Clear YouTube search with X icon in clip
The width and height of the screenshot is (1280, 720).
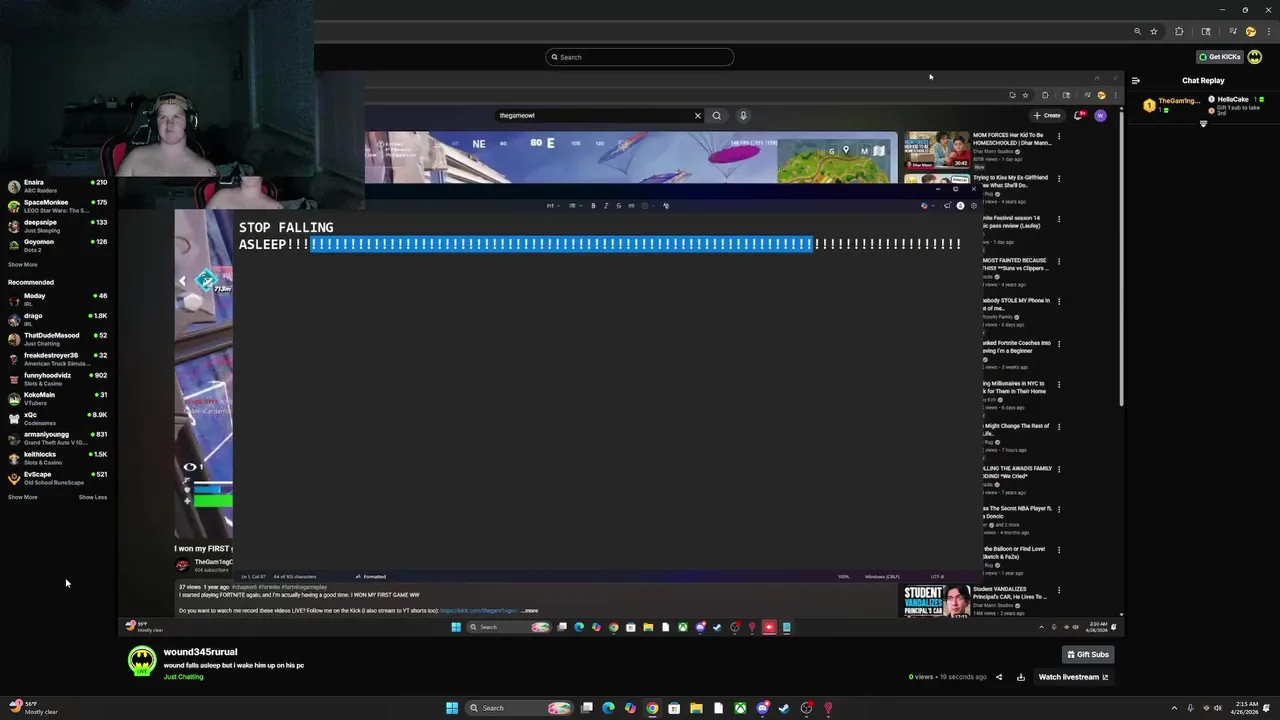(x=698, y=116)
